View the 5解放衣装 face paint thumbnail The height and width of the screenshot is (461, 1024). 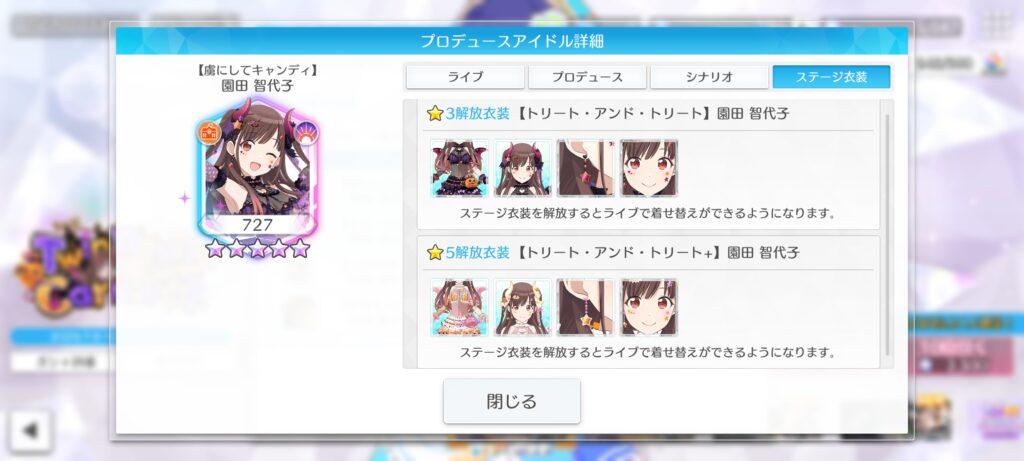tap(648, 308)
